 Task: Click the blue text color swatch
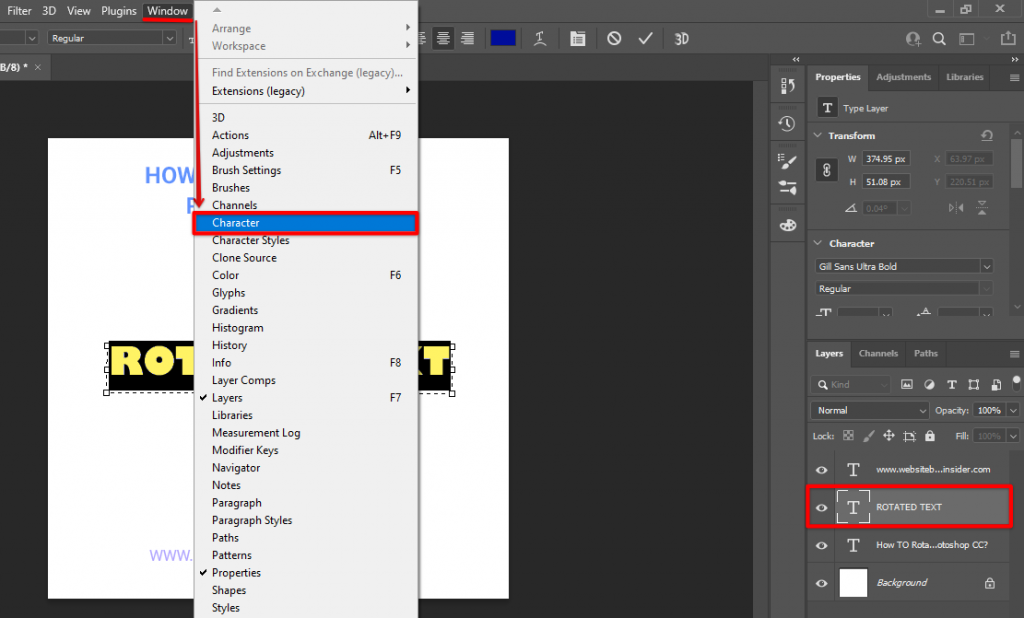point(503,38)
